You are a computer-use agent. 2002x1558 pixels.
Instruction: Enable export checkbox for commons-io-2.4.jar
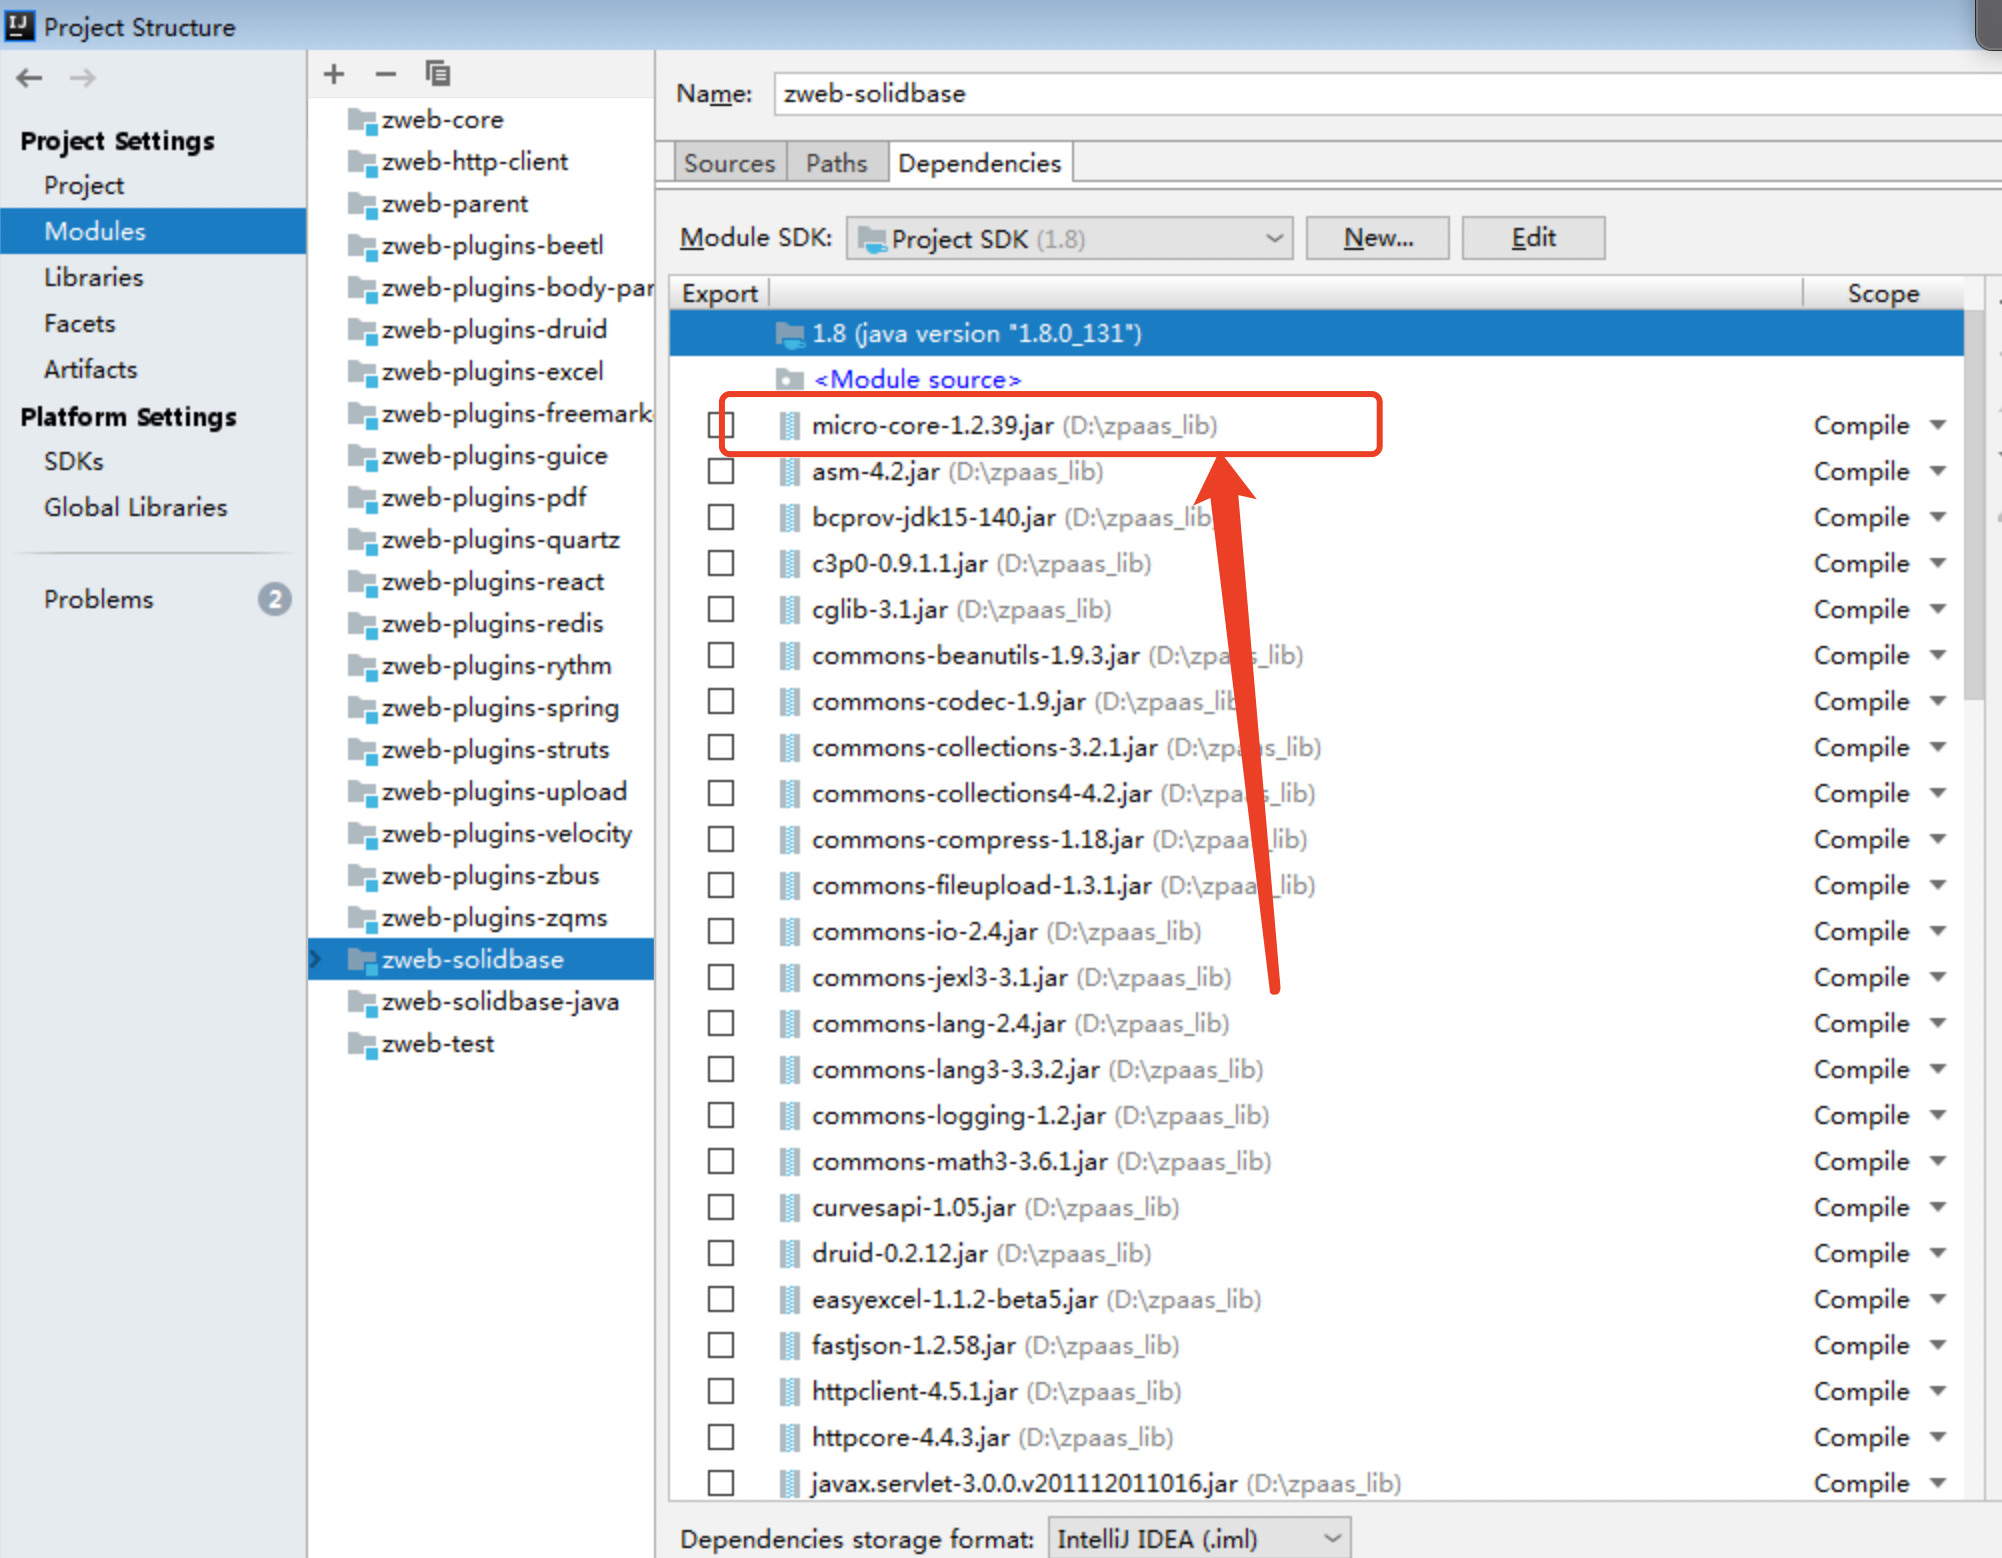pyautogui.click(x=721, y=932)
